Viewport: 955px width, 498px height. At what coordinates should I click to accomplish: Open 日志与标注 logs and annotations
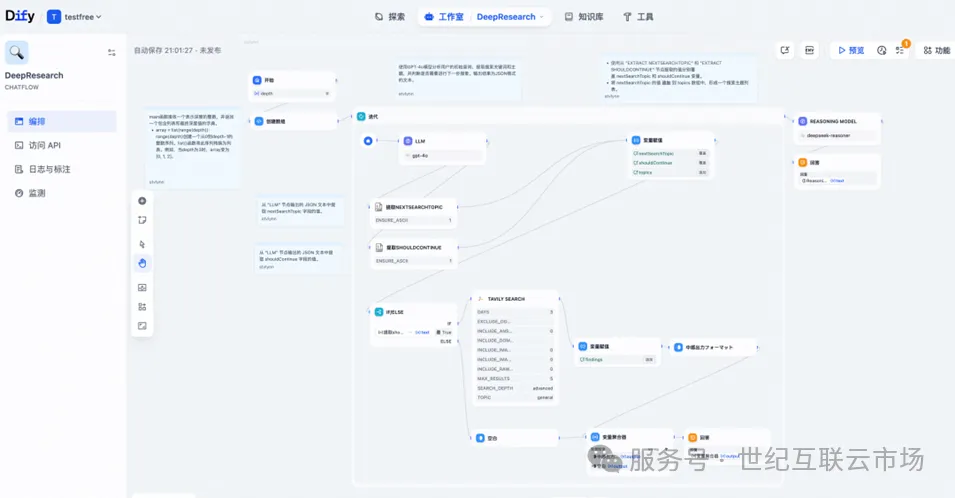[50, 169]
